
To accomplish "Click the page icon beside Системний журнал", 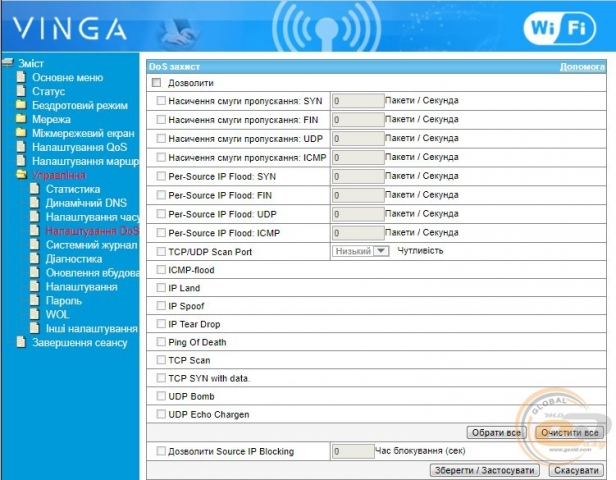I will coord(35,244).
